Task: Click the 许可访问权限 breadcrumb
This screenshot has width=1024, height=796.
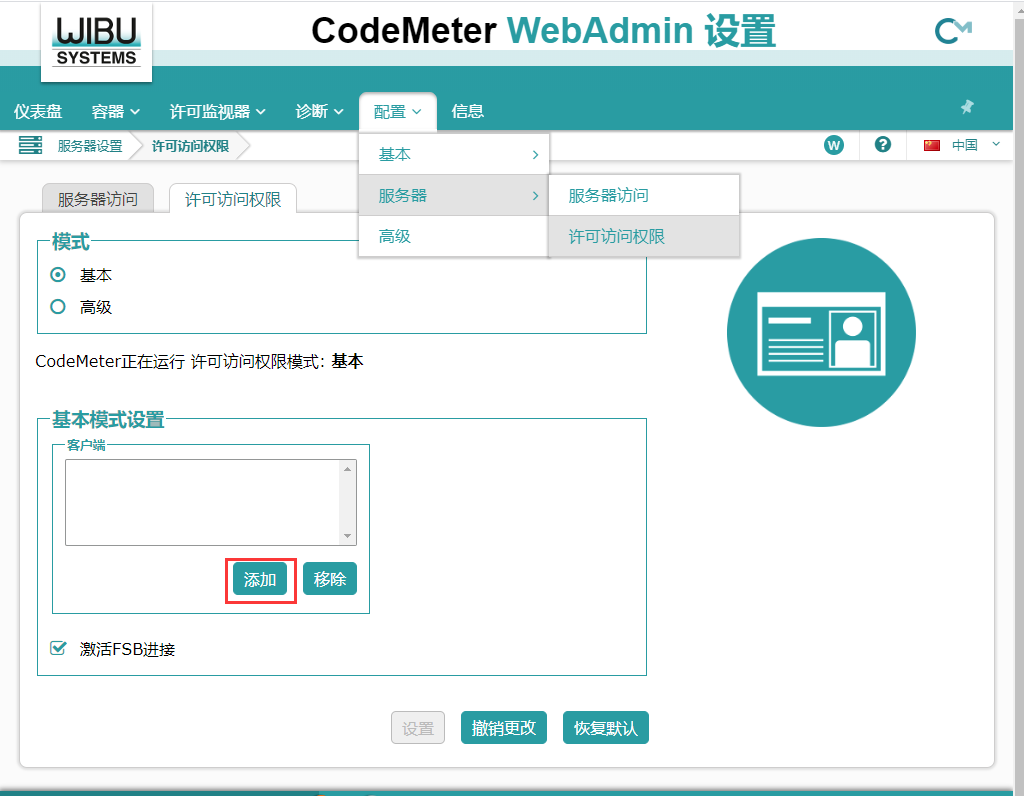Action: (x=191, y=146)
